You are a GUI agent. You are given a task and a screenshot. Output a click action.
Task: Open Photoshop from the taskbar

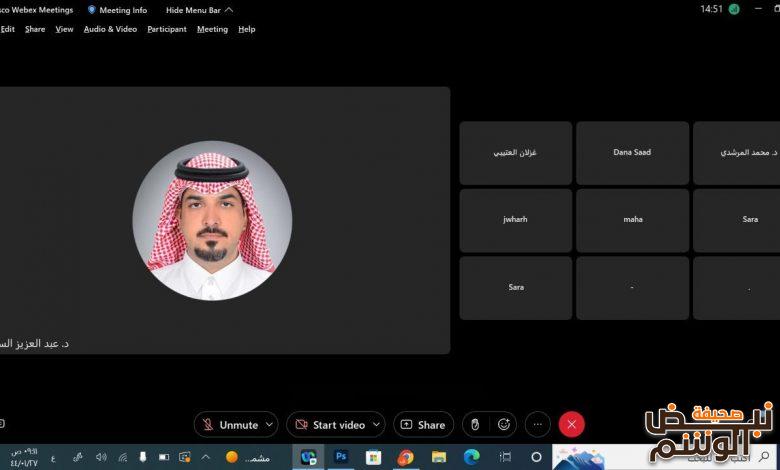point(341,457)
